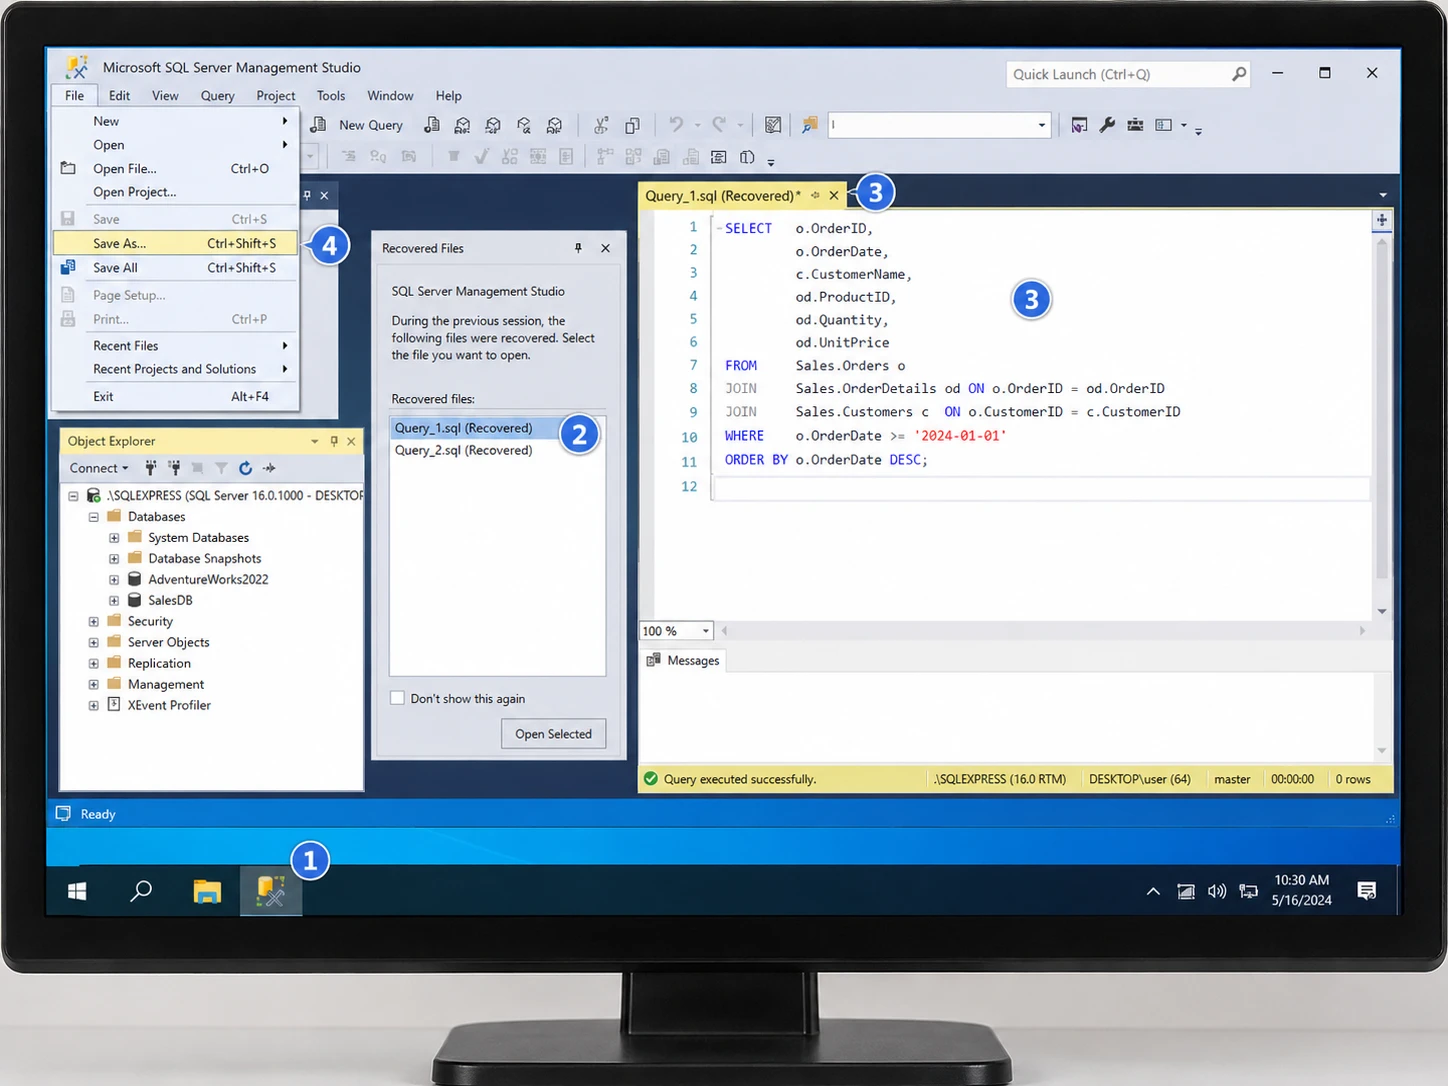Click the Connect Object Explorer plug icon
1448x1086 pixels.
(151, 468)
